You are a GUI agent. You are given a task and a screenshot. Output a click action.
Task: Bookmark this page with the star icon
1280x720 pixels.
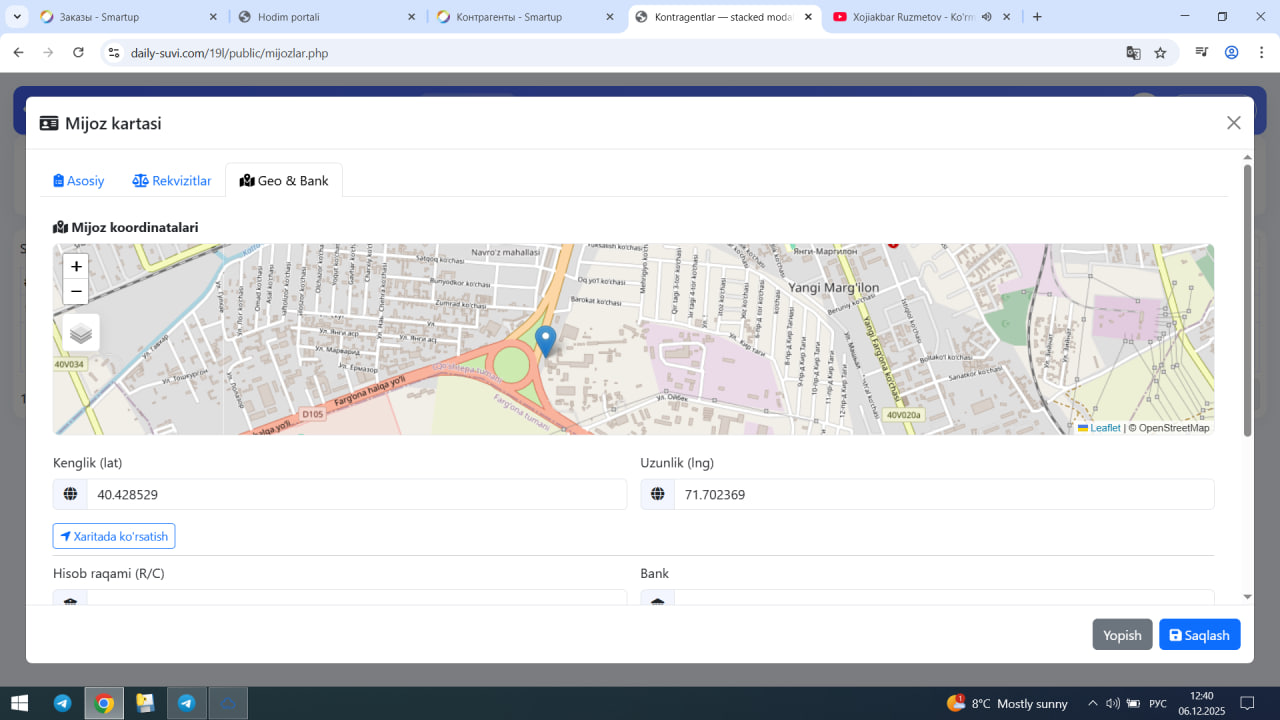tap(1160, 53)
